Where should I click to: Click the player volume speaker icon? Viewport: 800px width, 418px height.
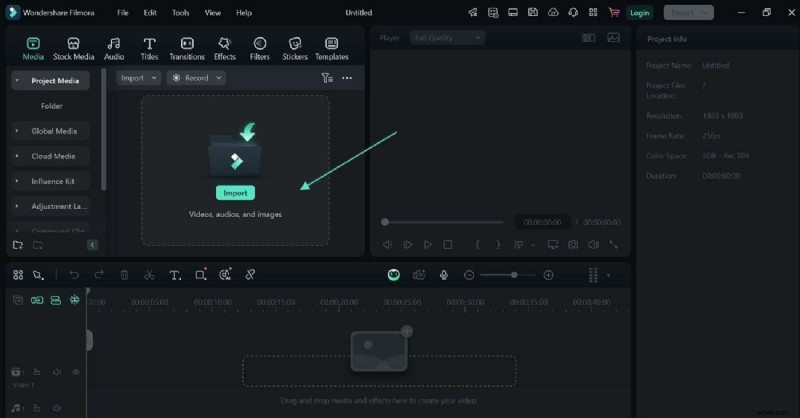(593, 245)
